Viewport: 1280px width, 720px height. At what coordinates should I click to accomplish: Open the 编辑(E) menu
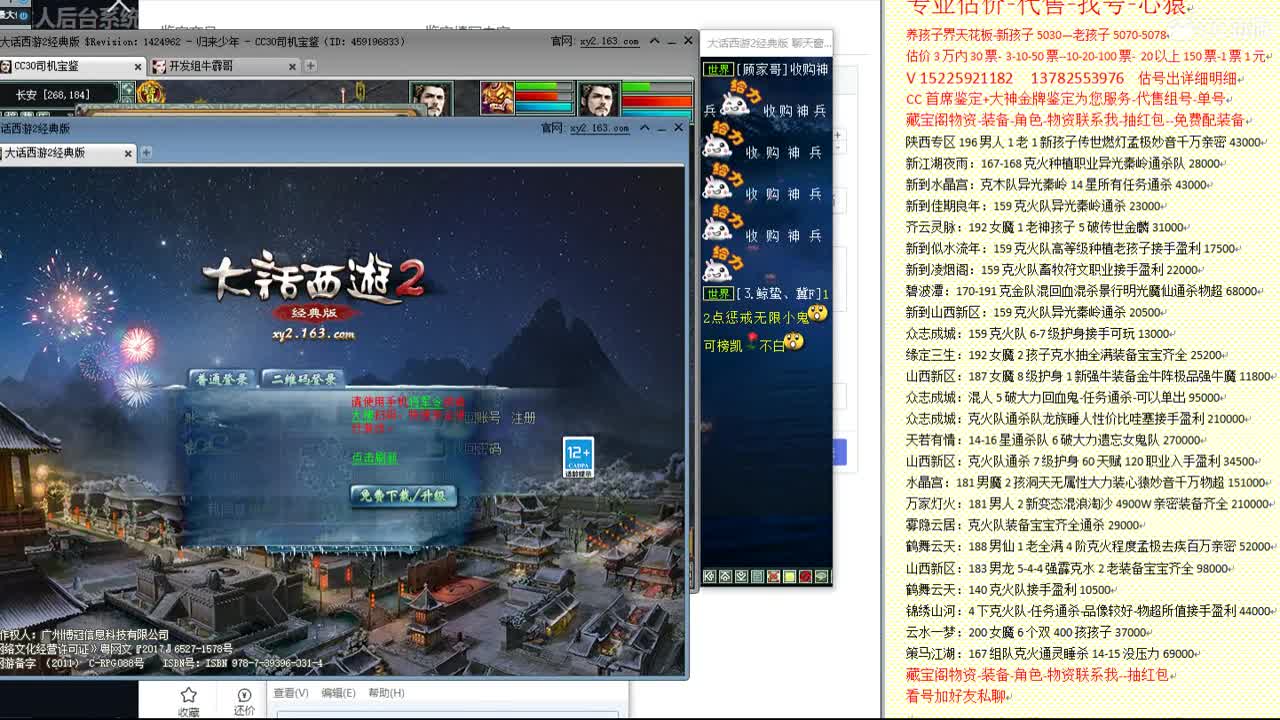point(338,693)
